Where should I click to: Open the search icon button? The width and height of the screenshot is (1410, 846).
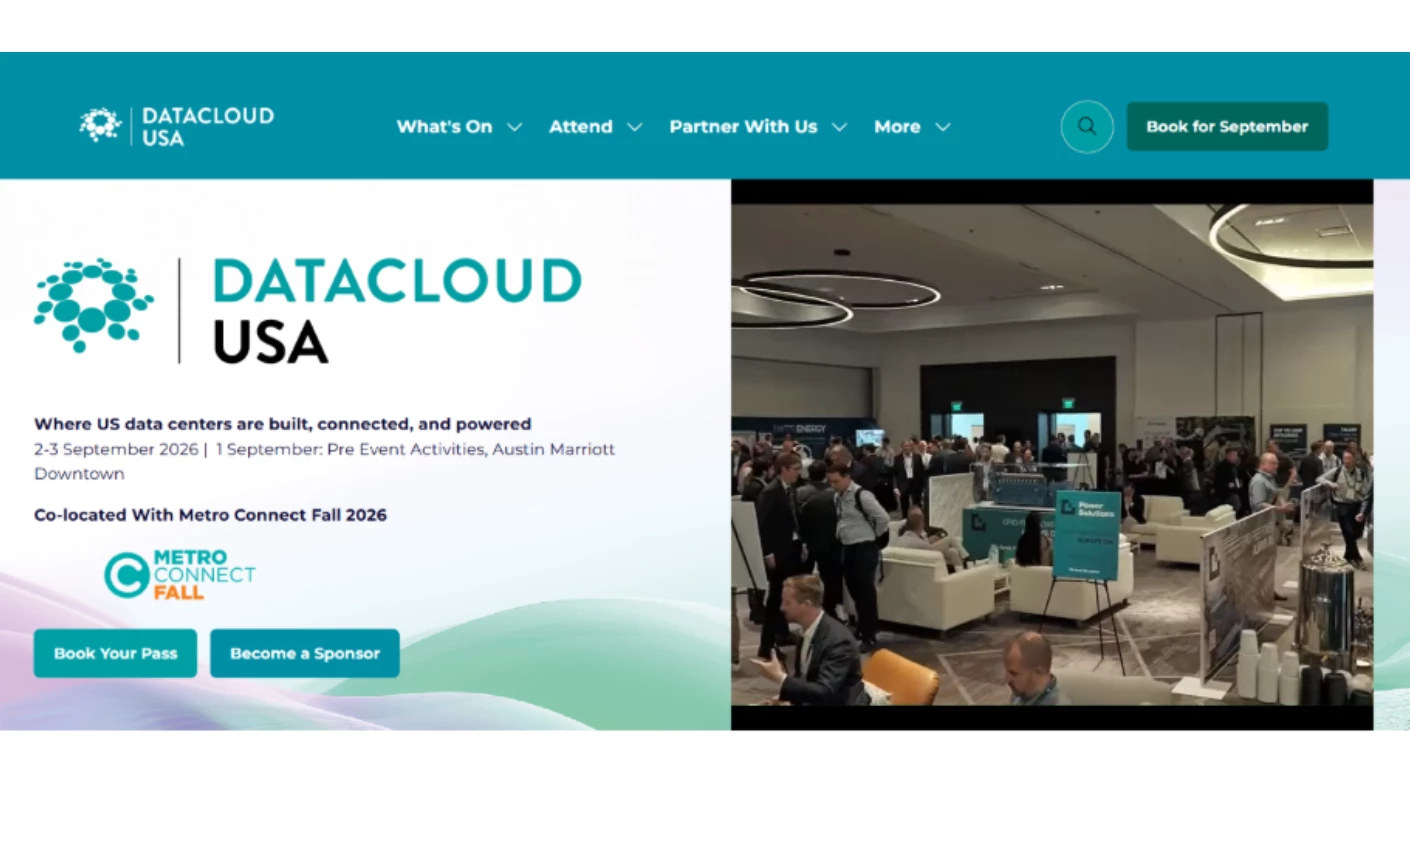coord(1087,127)
